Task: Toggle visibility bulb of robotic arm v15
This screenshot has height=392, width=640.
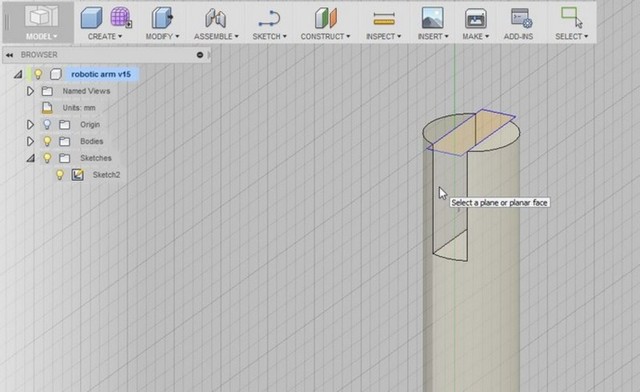Action: click(x=38, y=74)
